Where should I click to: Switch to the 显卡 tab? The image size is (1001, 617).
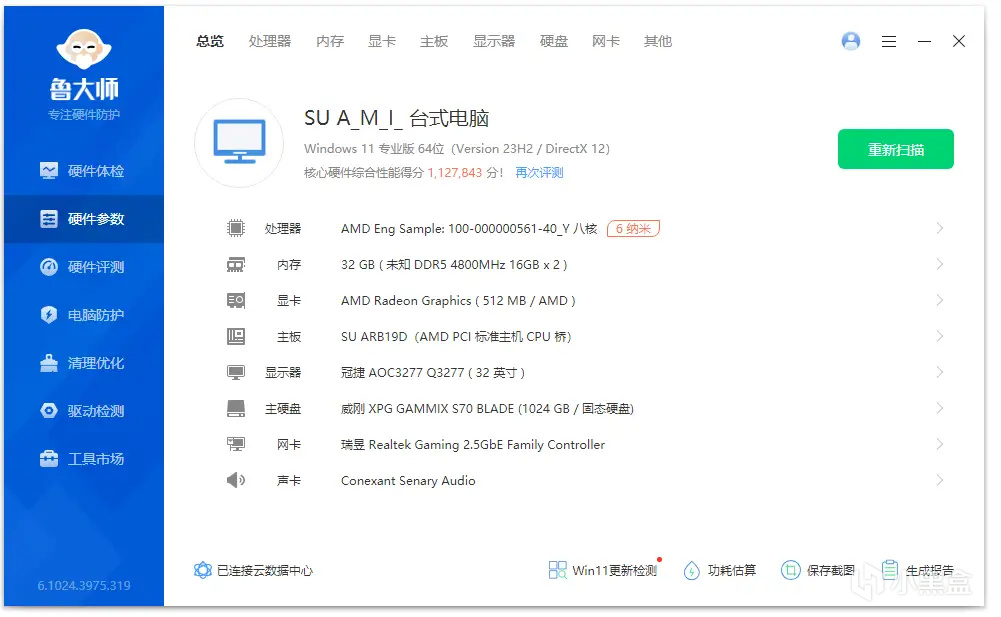[382, 42]
